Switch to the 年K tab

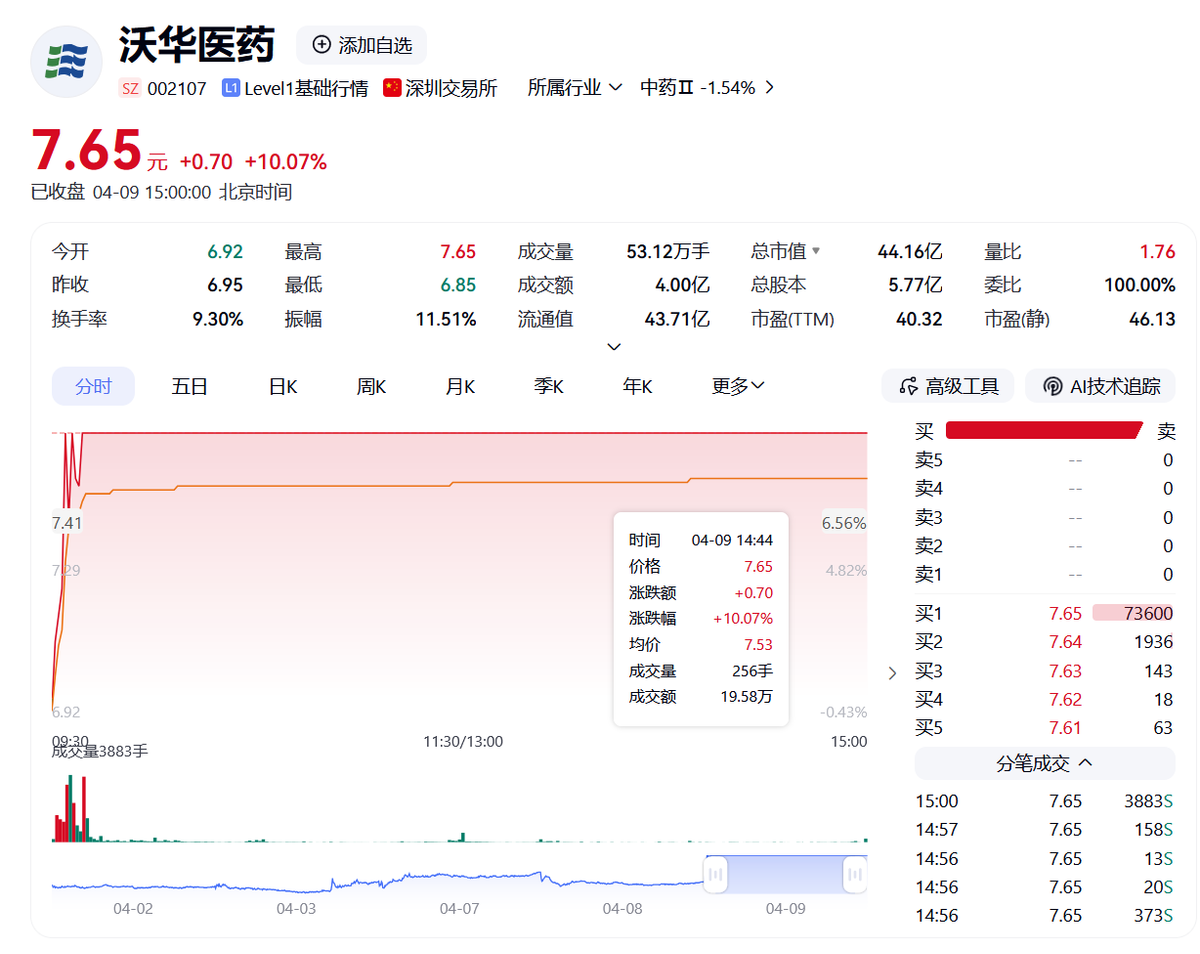[x=637, y=386]
